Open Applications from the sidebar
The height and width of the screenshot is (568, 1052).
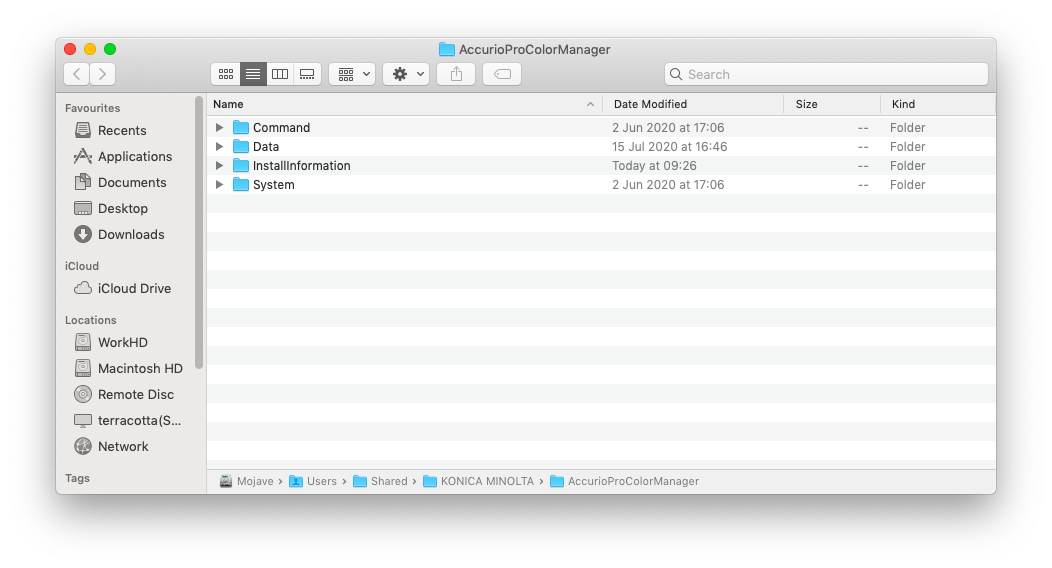coord(134,156)
